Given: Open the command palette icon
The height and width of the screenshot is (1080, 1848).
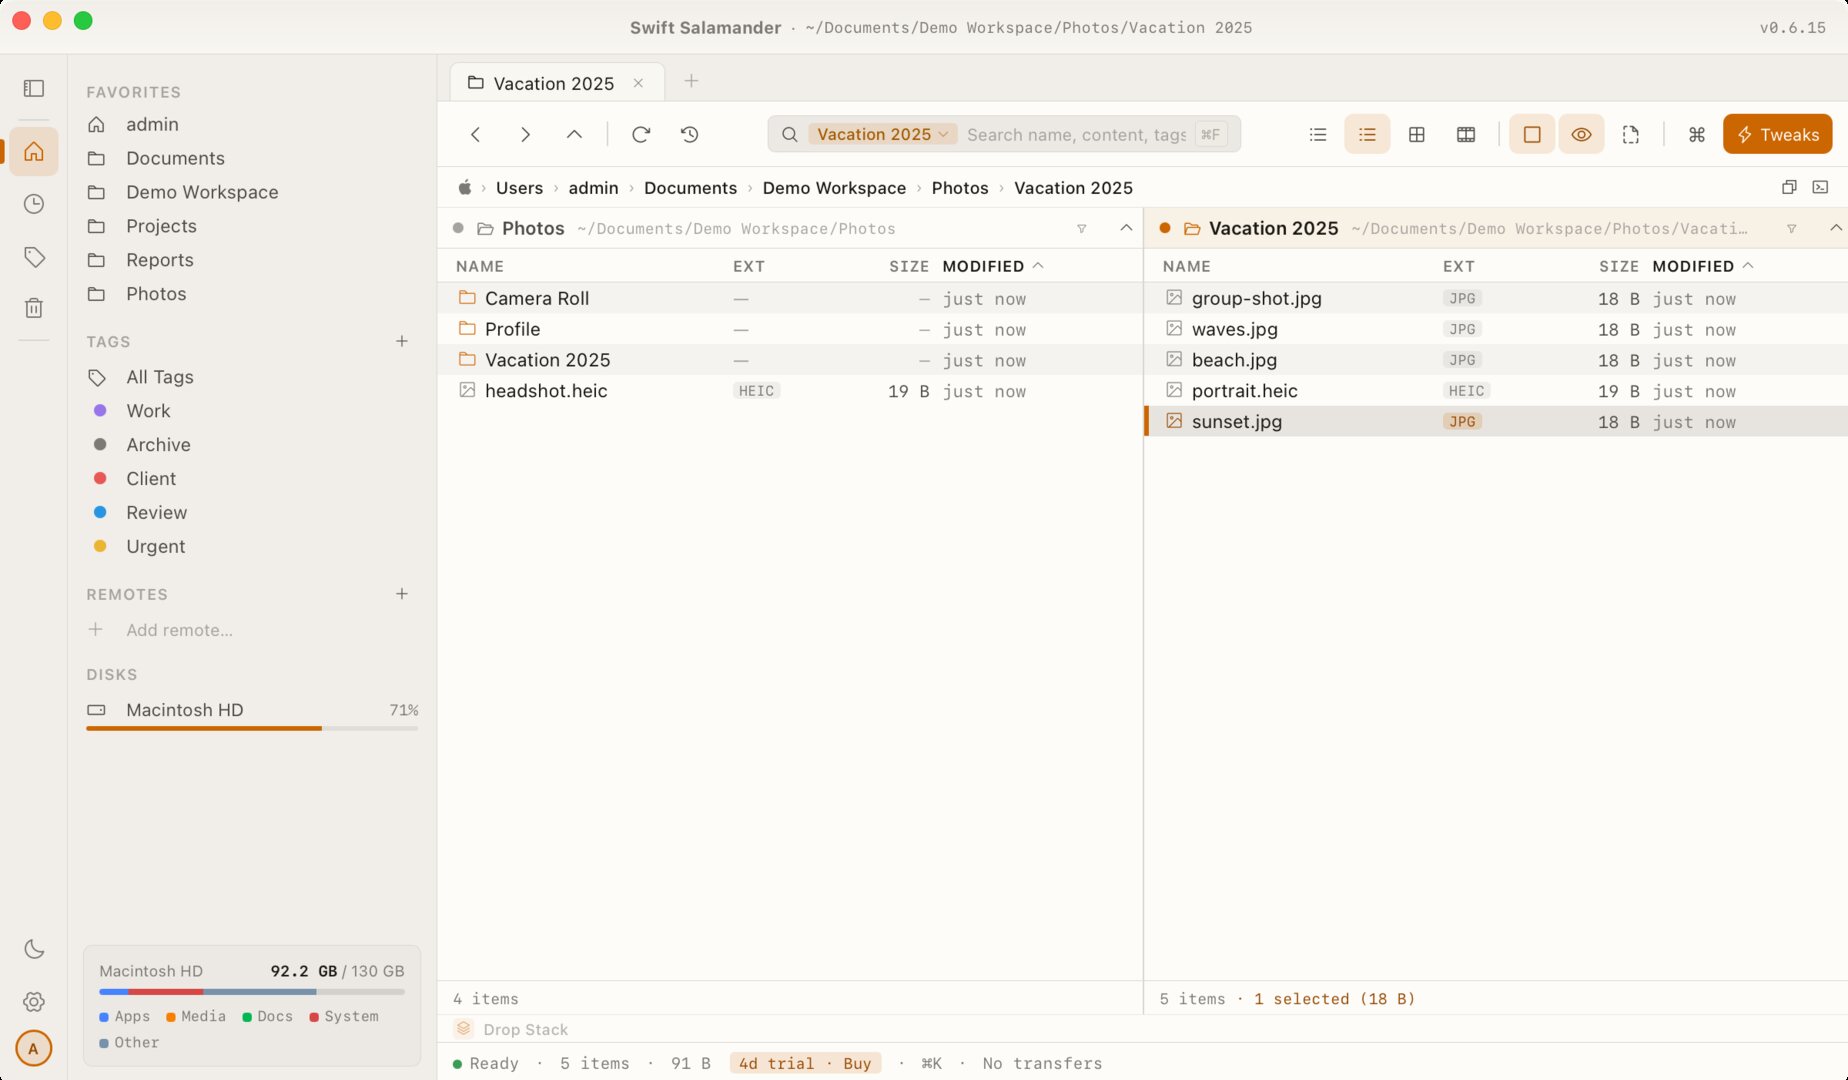Looking at the screenshot, I should tap(1696, 134).
